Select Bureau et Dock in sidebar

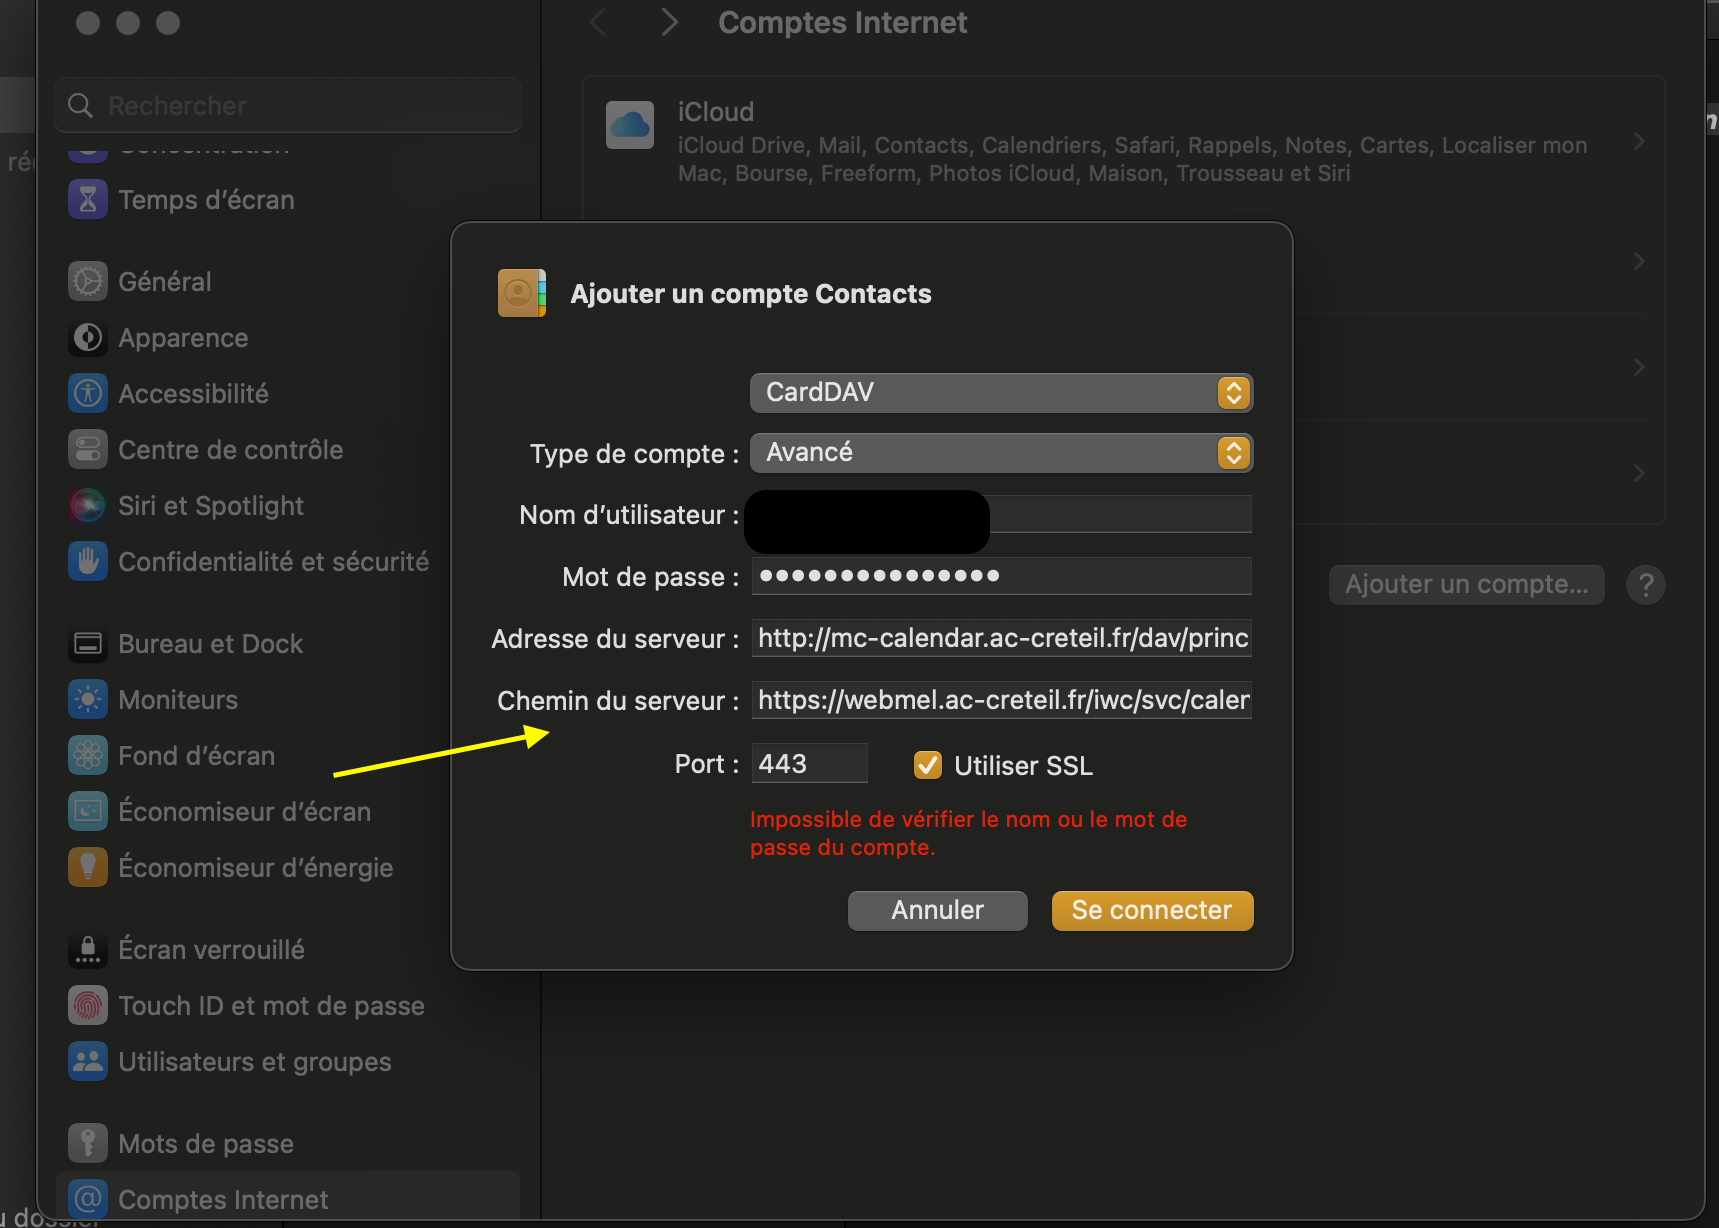tap(287, 643)
